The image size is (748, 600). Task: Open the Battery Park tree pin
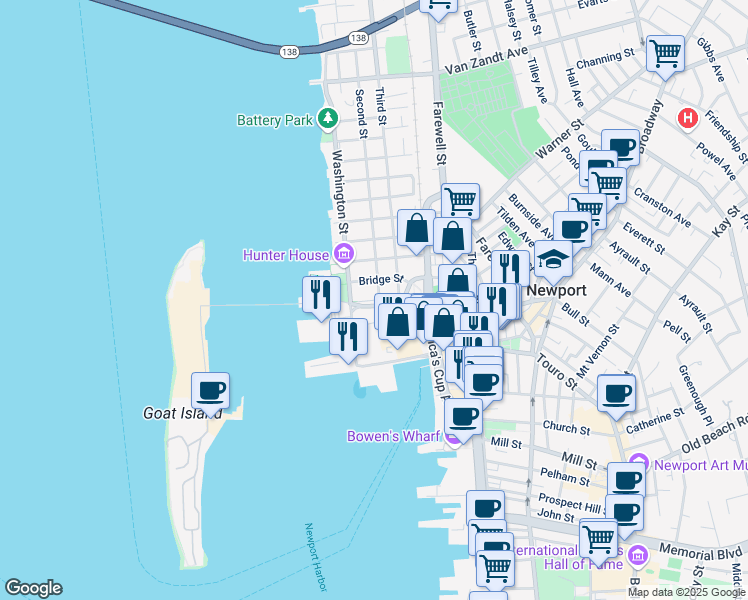pos(328,117)
